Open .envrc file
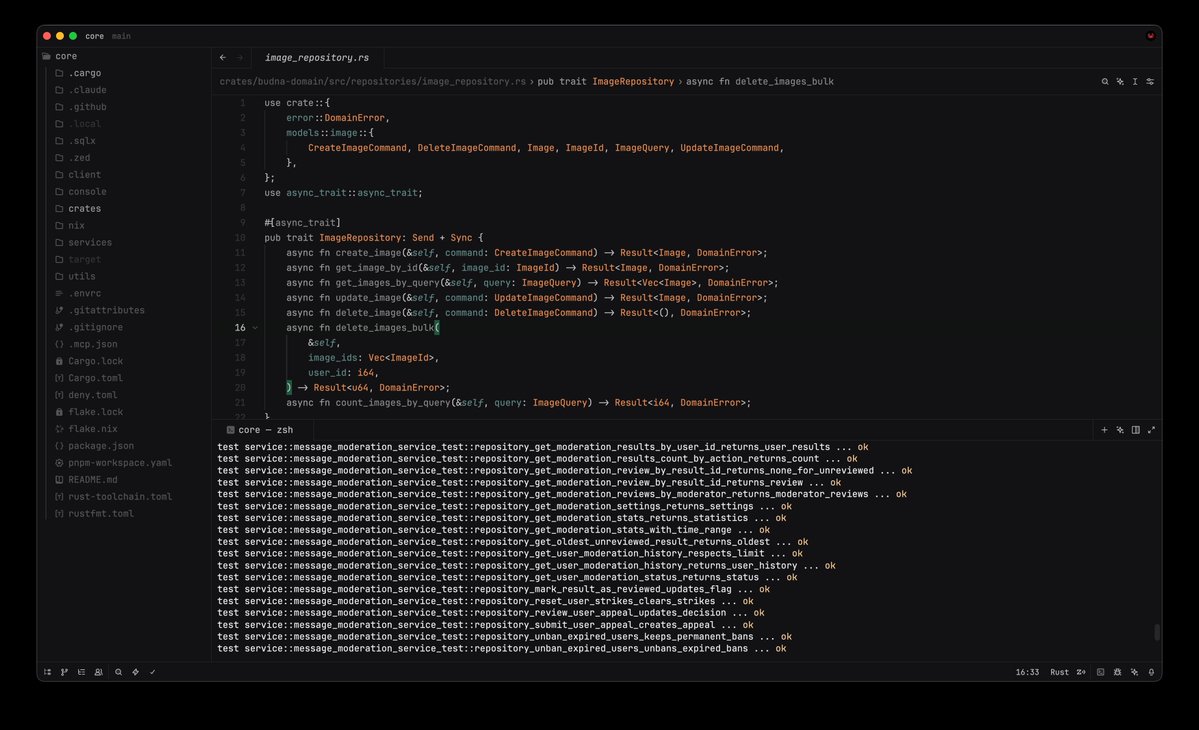Screen dimensions: 1199x730 click(x=84, y=294)
